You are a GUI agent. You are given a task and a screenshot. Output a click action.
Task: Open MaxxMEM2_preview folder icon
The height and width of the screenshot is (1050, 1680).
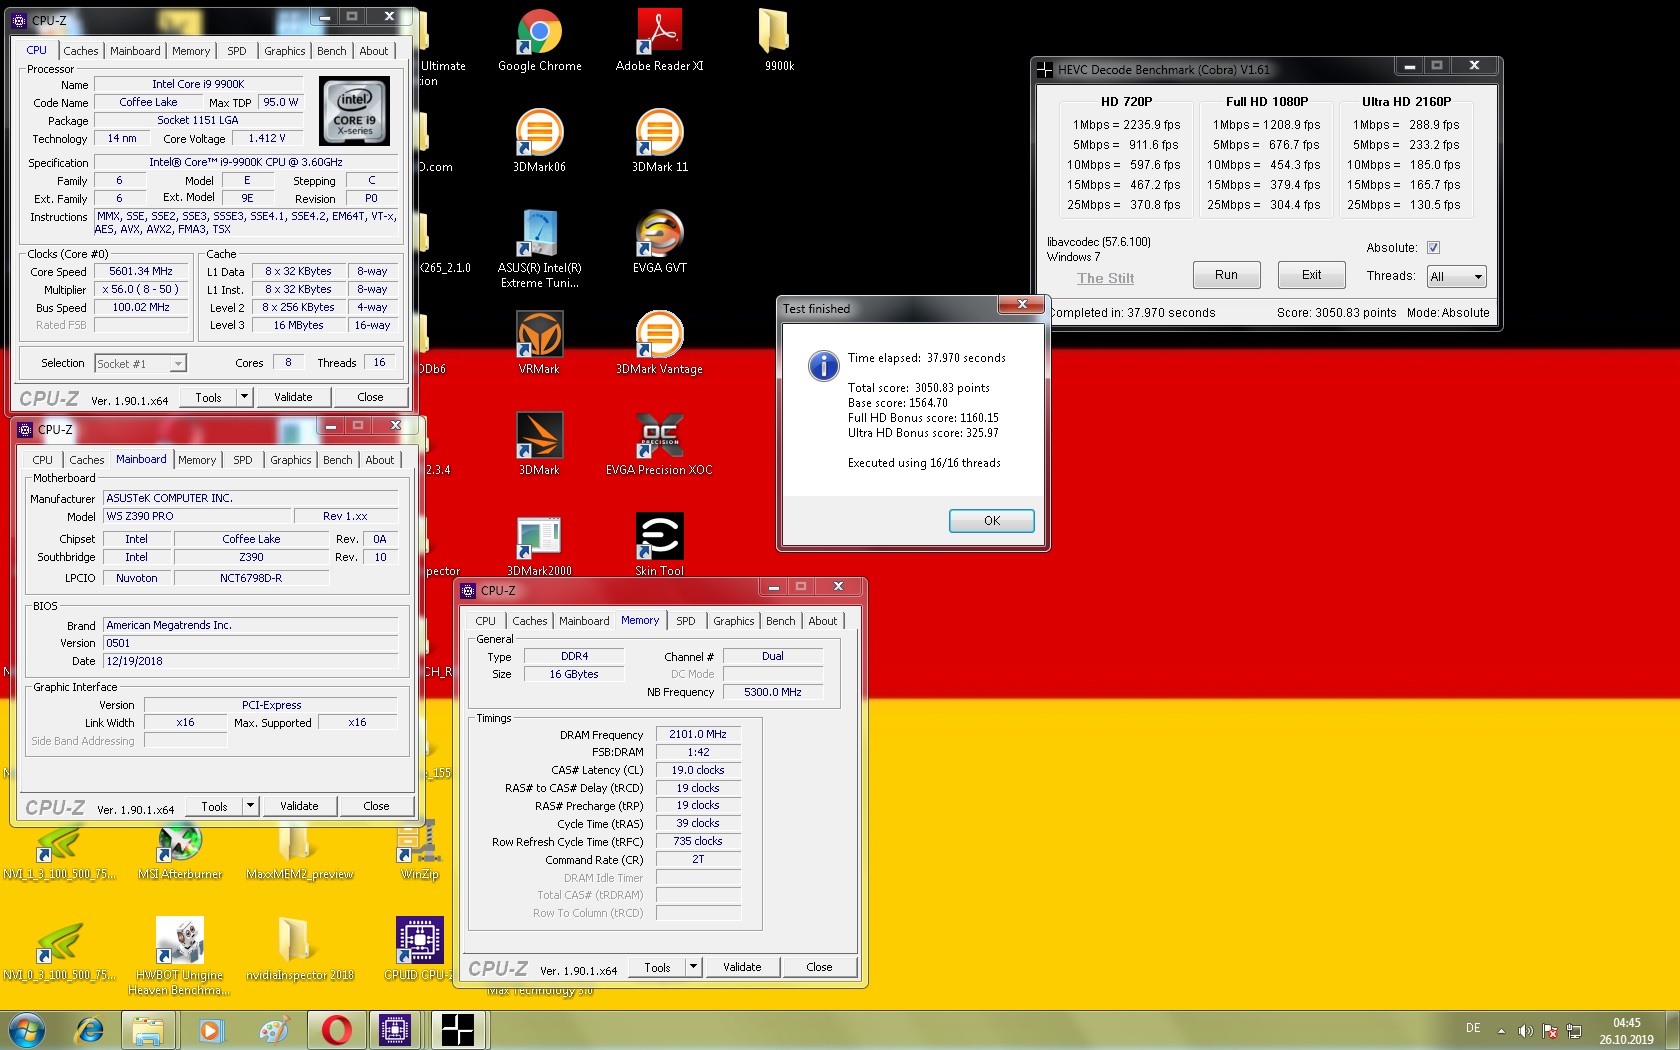(300, 850)
